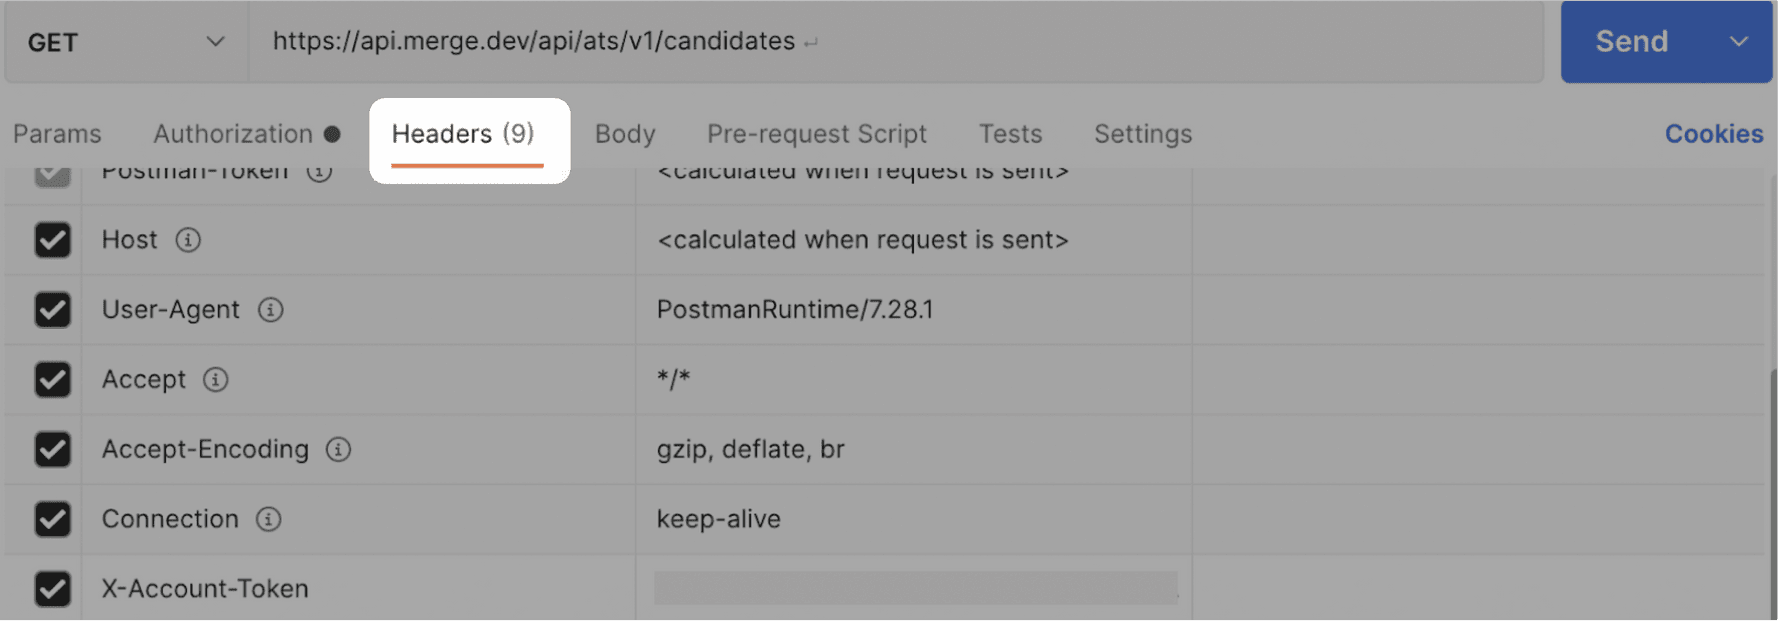1778x644 pixels.
Task: Click the Accept-Encoding info icon
Action: pos(339,450)
